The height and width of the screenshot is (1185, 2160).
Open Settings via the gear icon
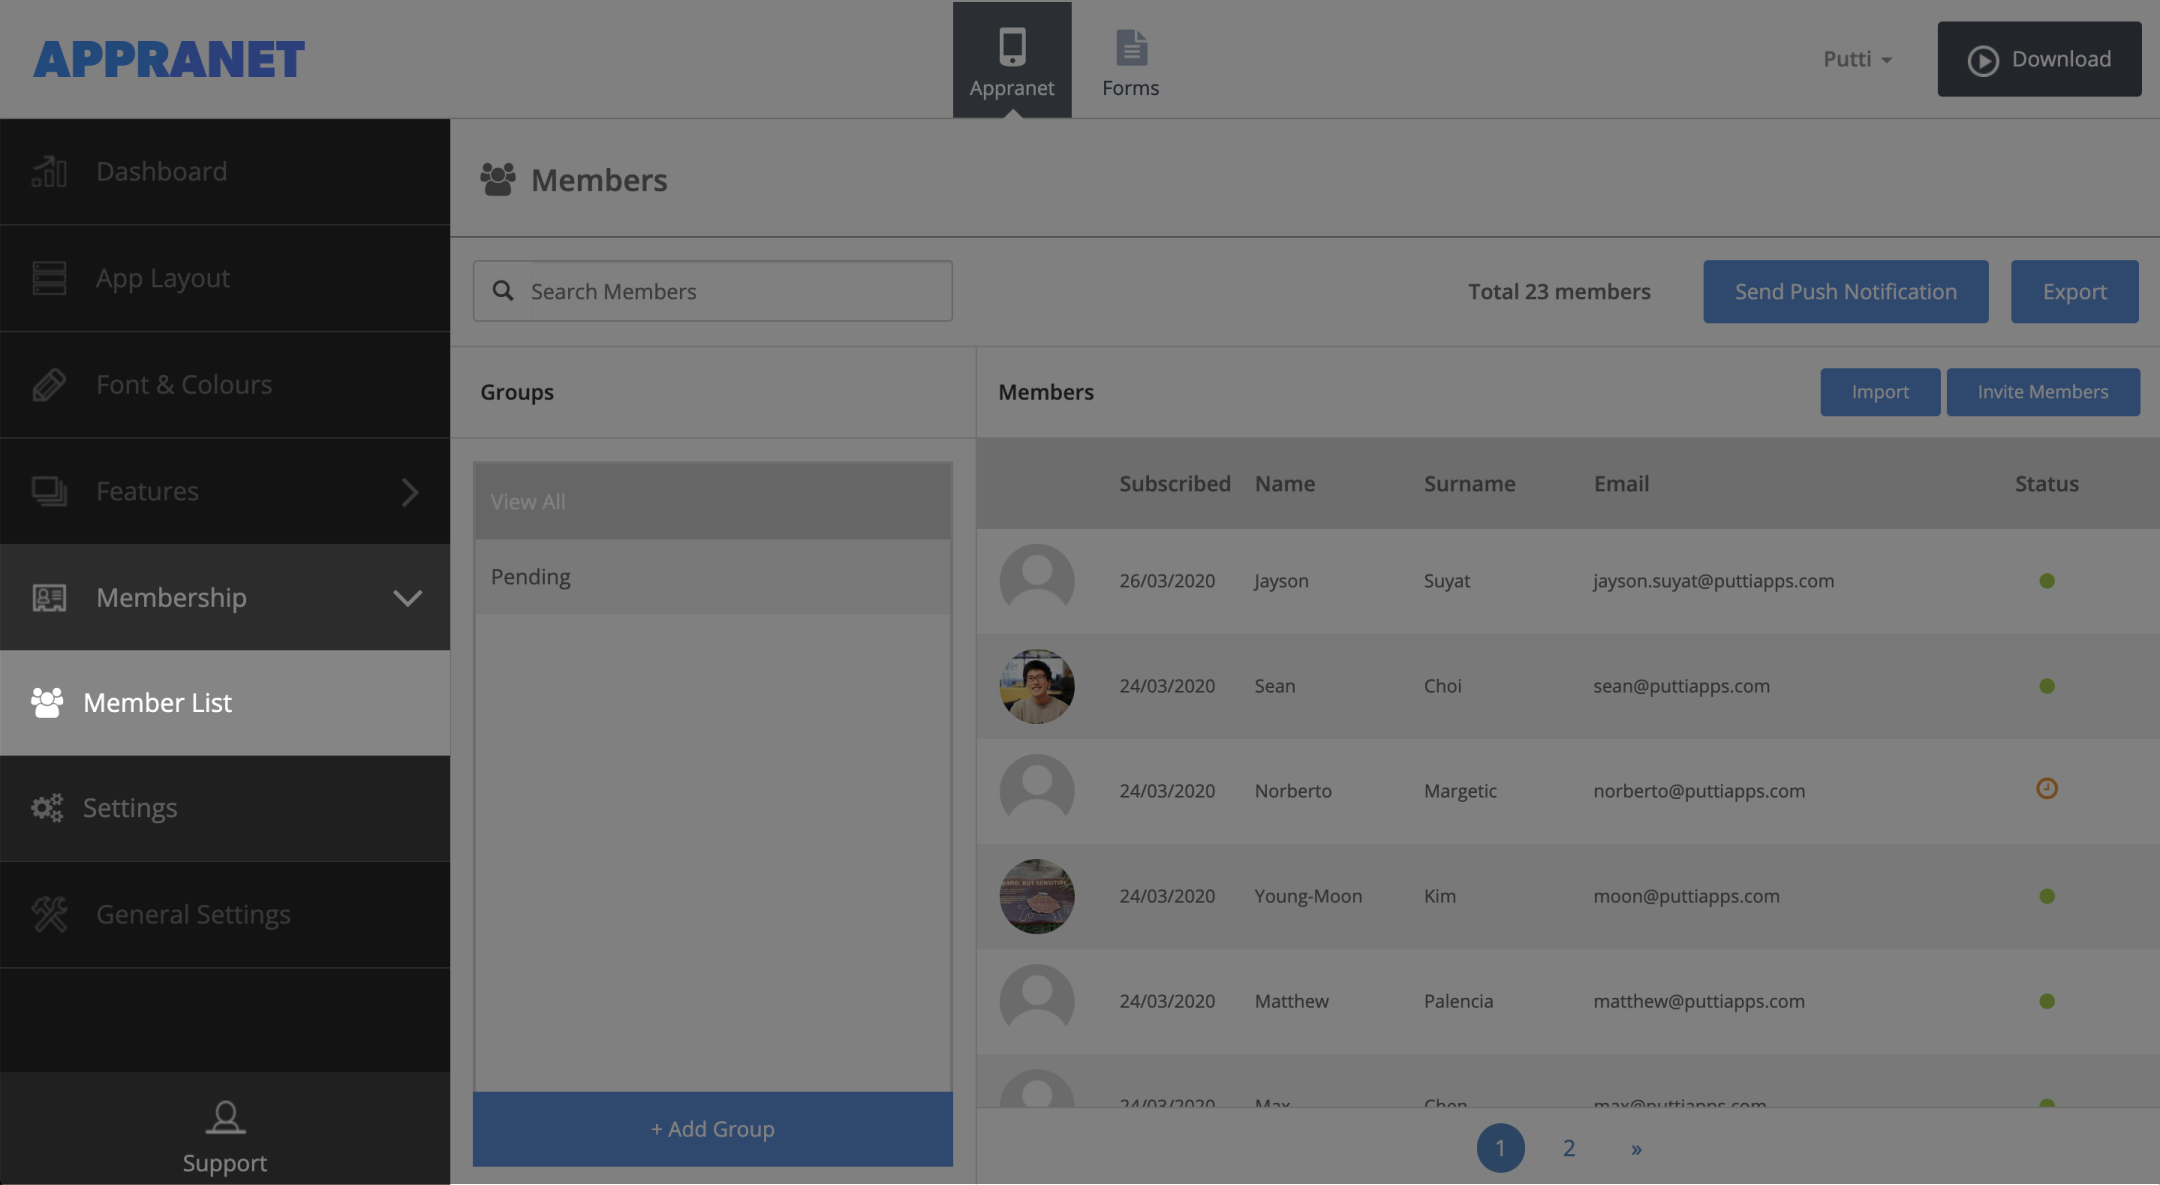coord(47,808)
